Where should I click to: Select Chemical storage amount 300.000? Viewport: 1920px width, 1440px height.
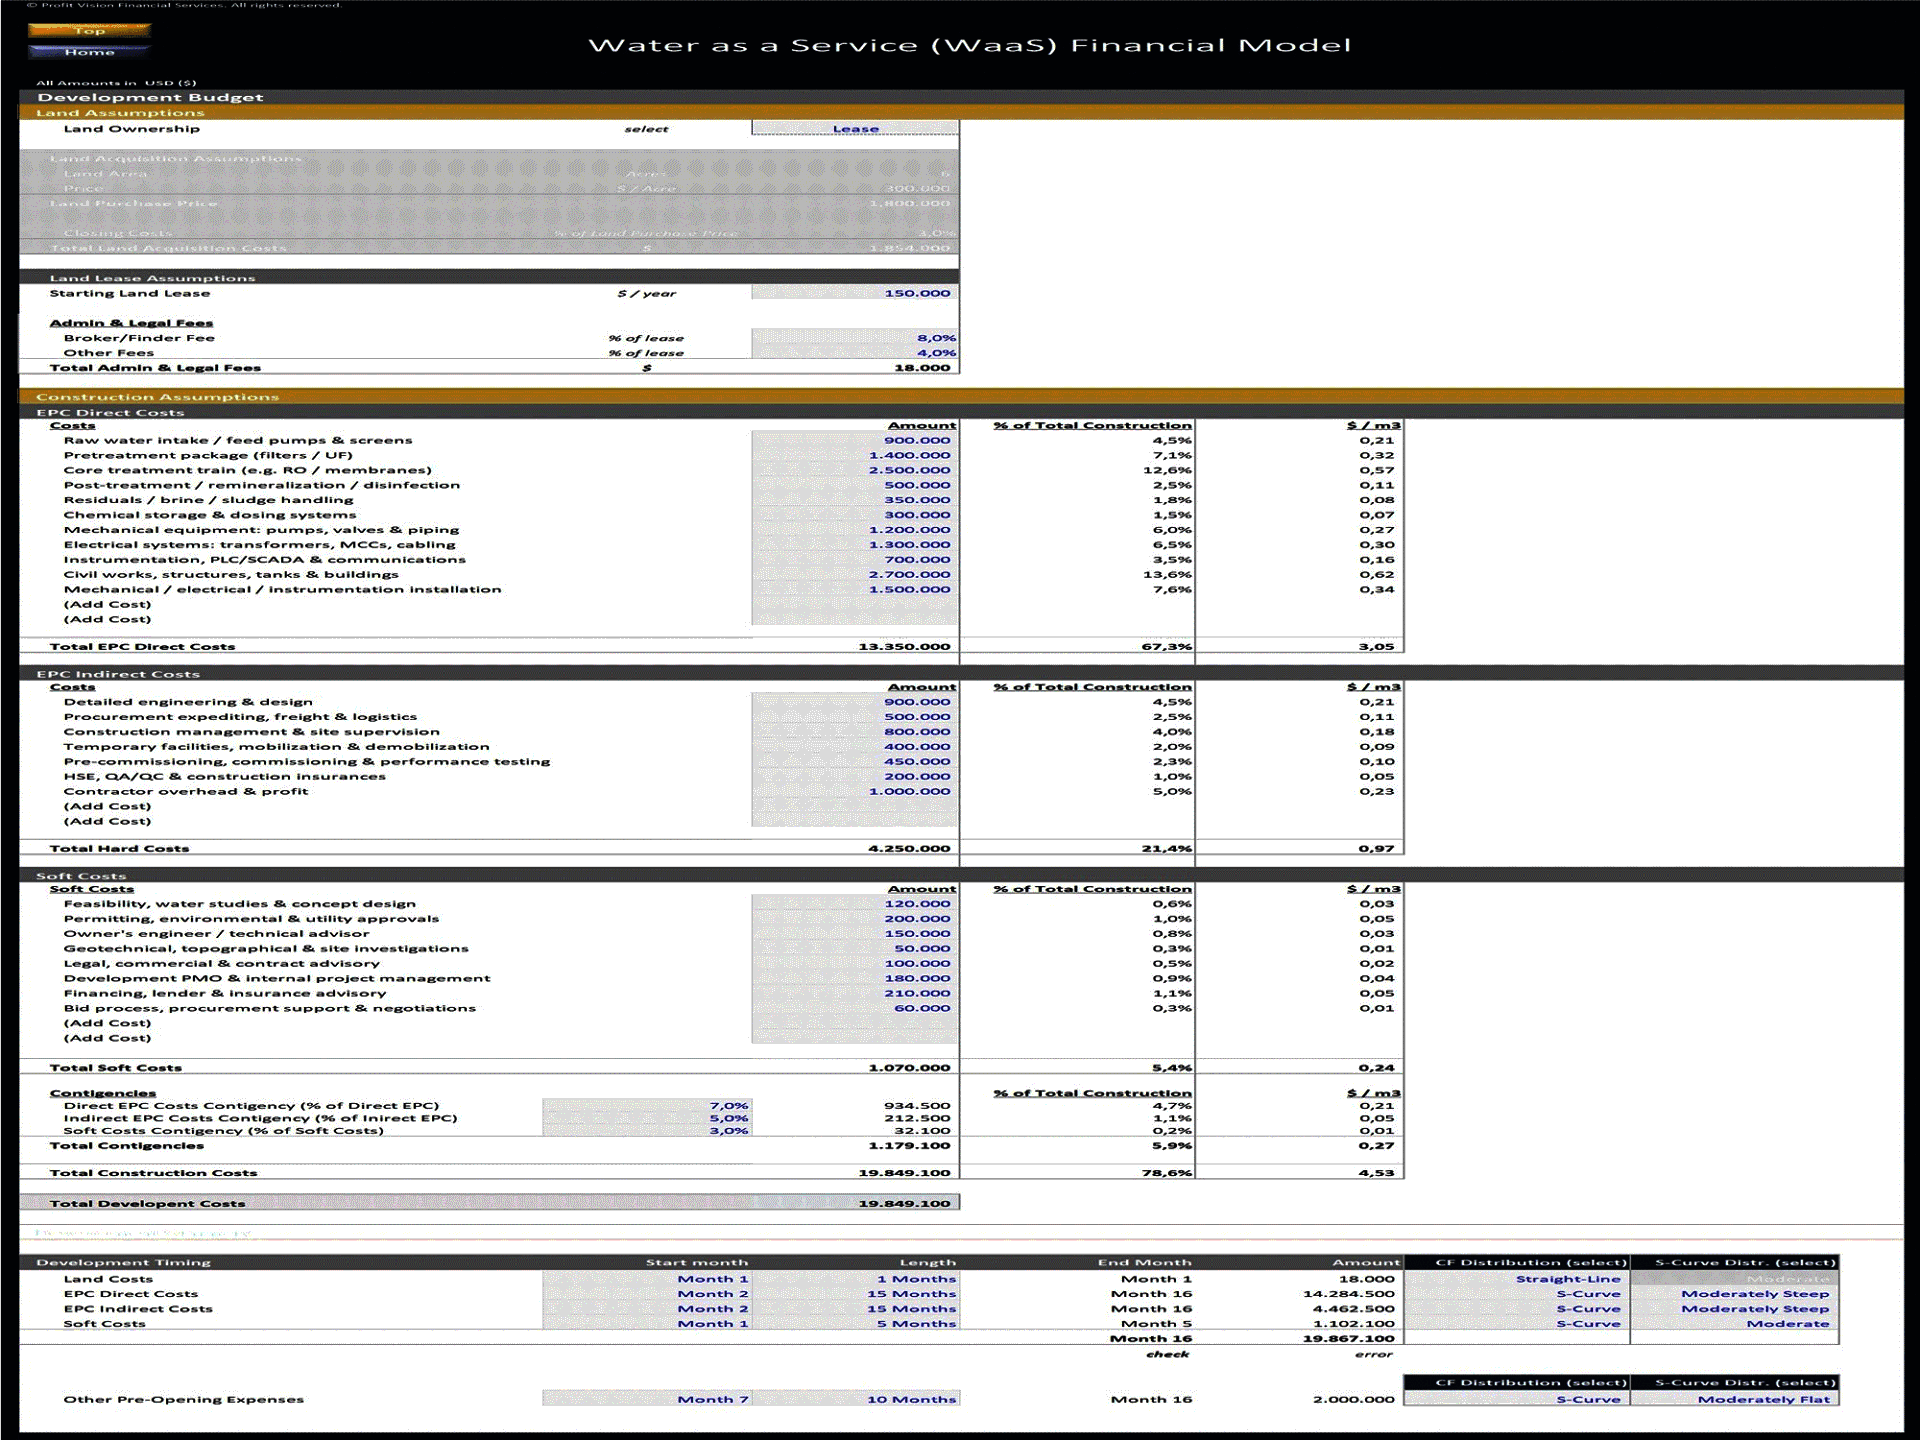pos(855,515)
